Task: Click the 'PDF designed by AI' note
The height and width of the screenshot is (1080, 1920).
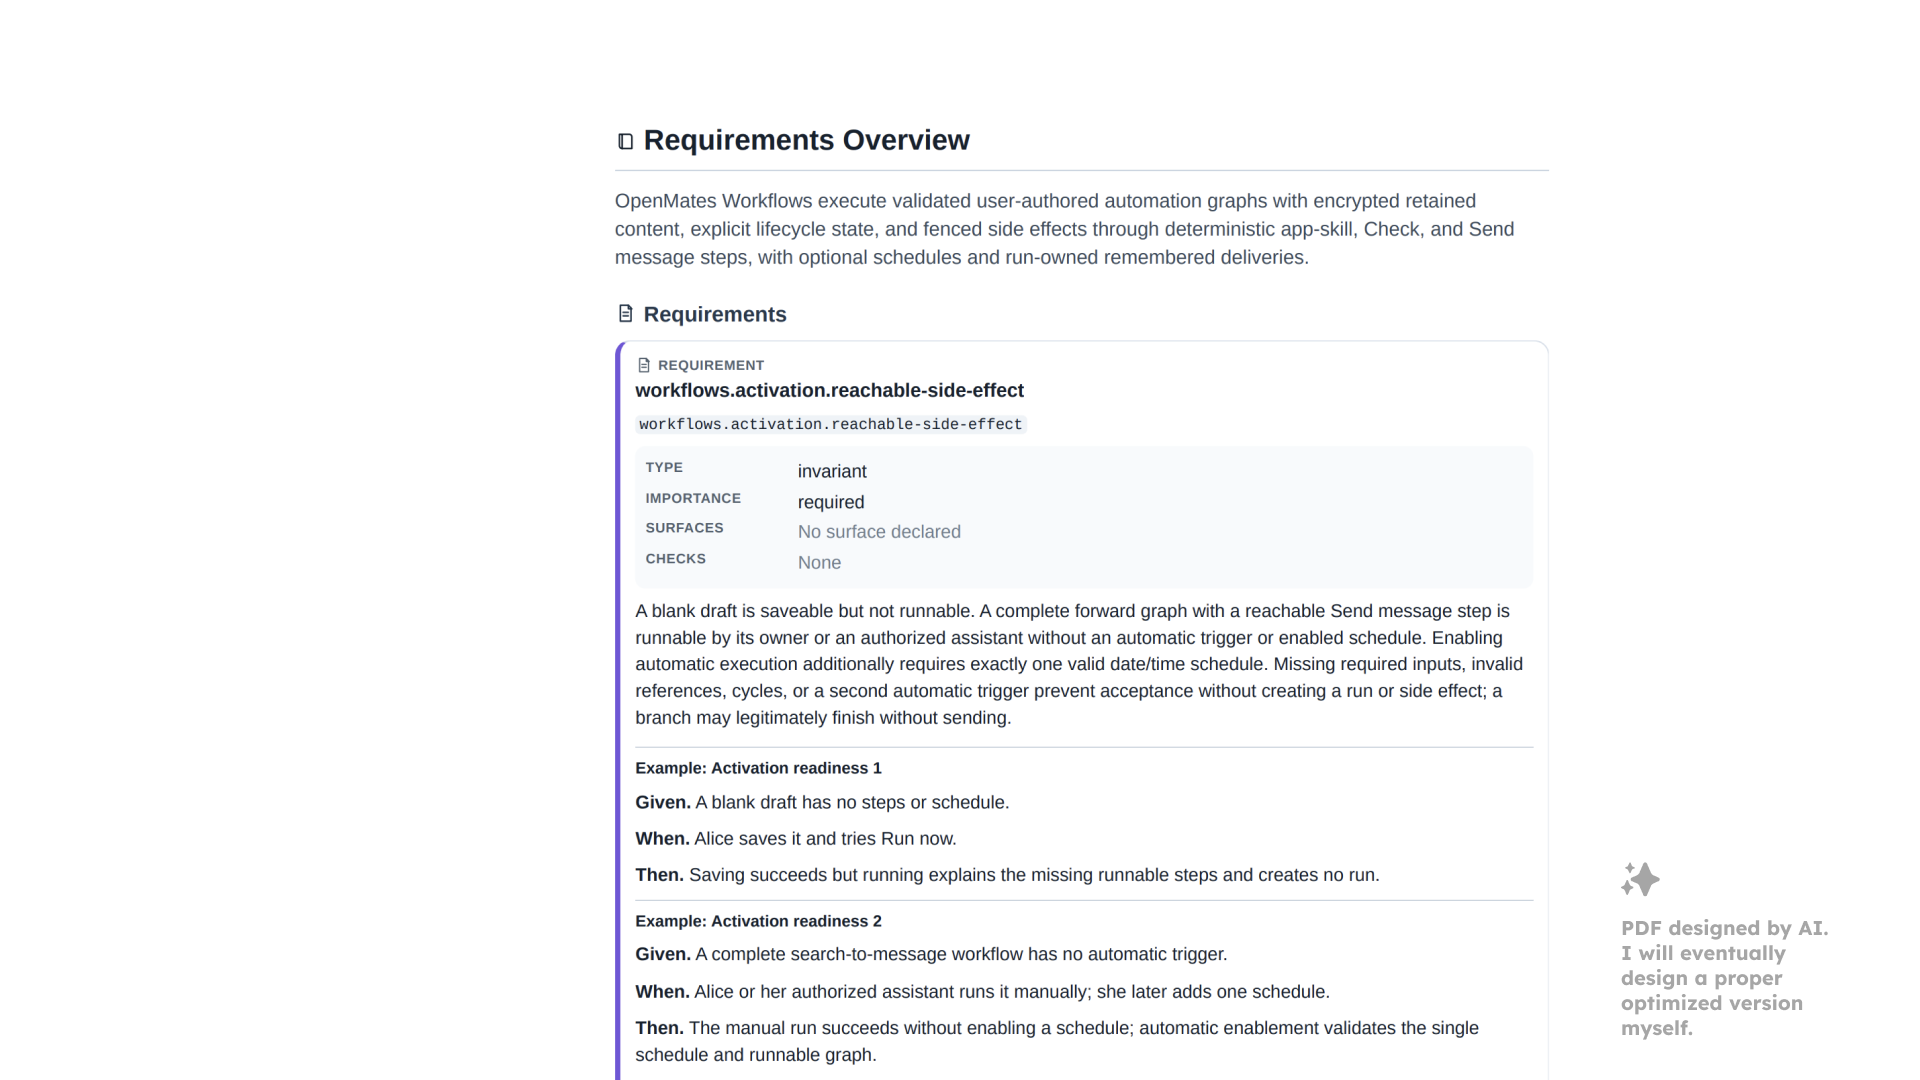Action: 1724,977
